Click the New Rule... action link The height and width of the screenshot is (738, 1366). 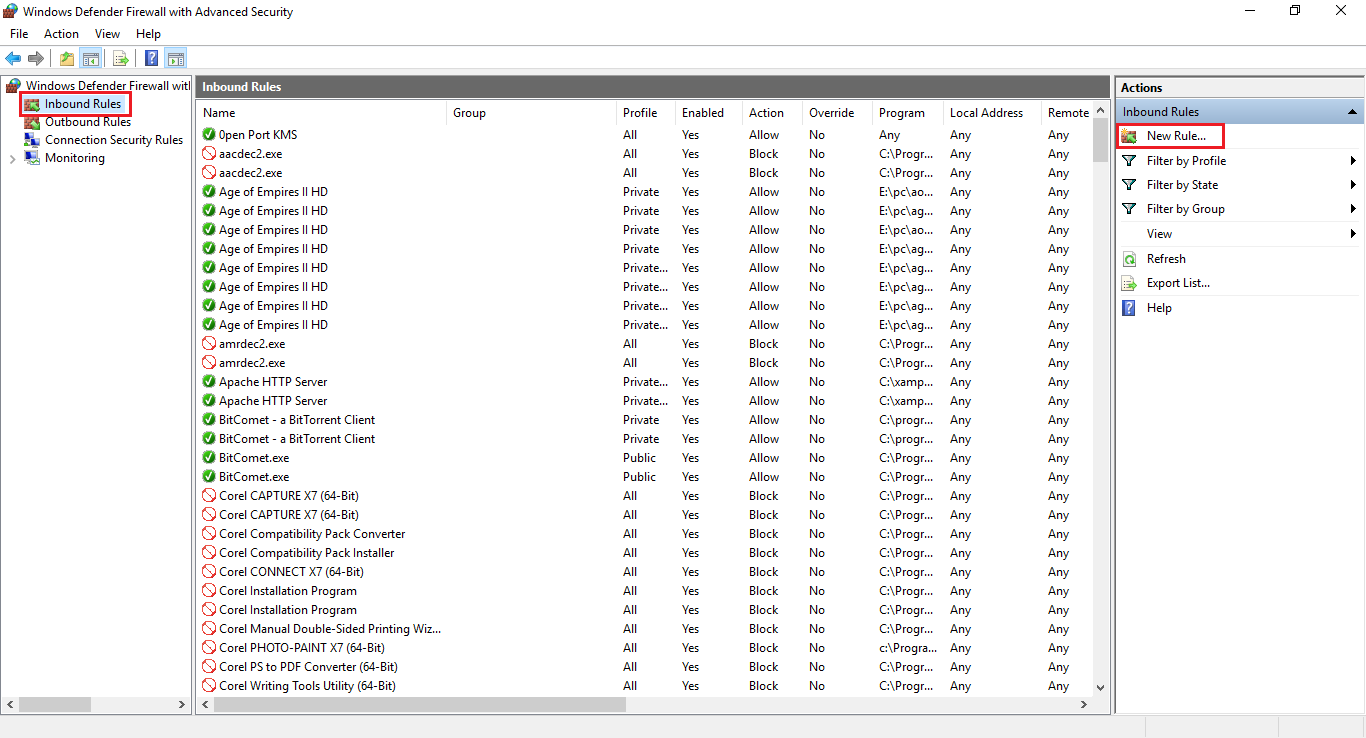pos(1176,136)
